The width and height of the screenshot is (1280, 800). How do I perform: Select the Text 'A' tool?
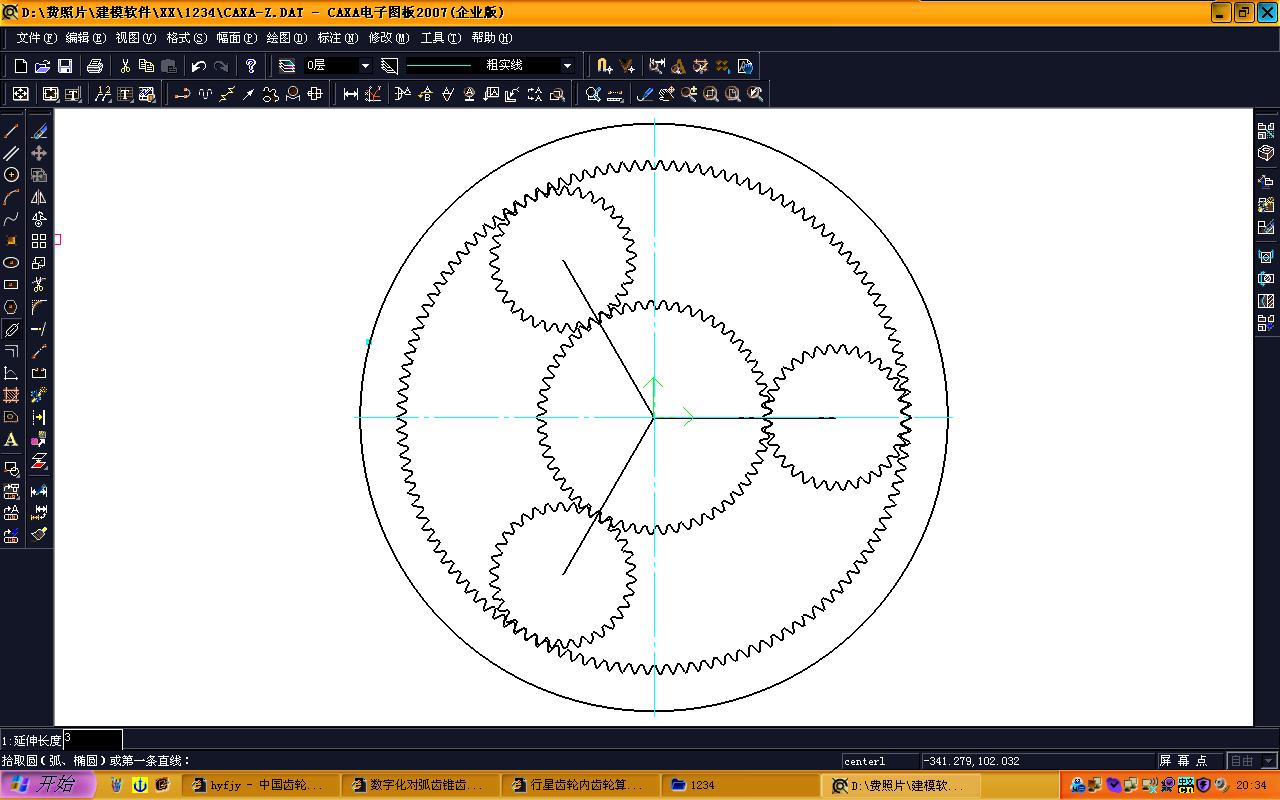[12, 439]
